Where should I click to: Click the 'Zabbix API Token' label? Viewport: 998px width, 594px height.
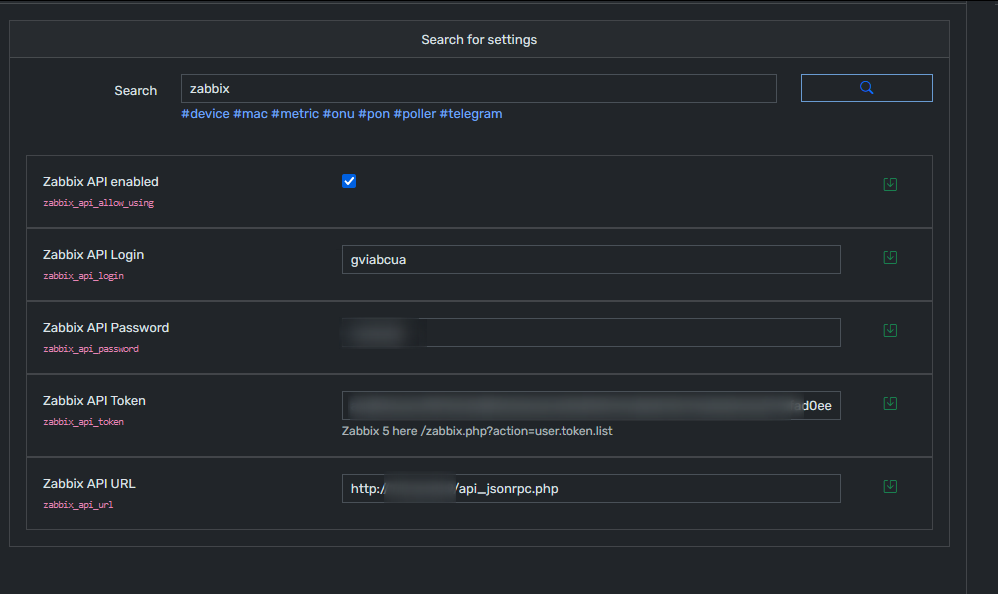click(94, 400)
